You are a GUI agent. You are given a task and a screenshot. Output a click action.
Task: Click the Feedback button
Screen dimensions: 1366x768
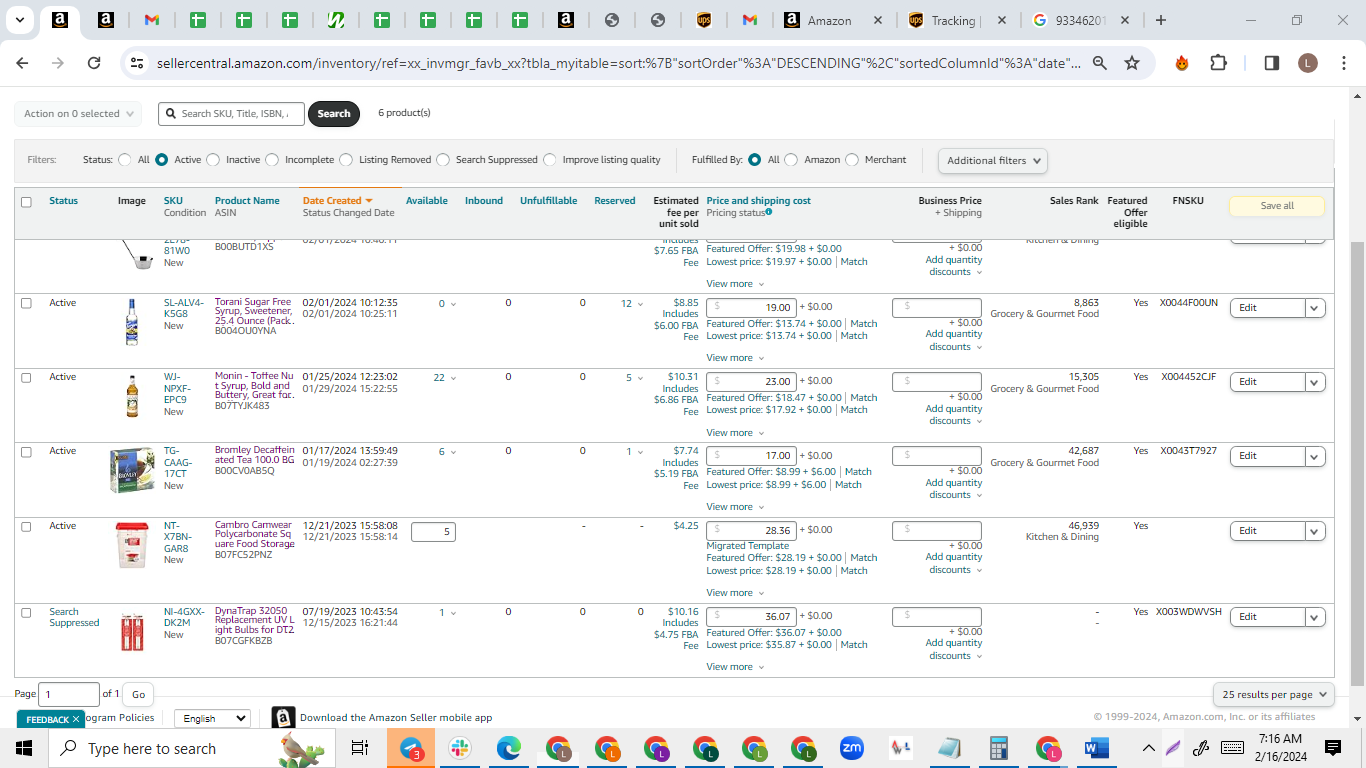pos(52,719)
